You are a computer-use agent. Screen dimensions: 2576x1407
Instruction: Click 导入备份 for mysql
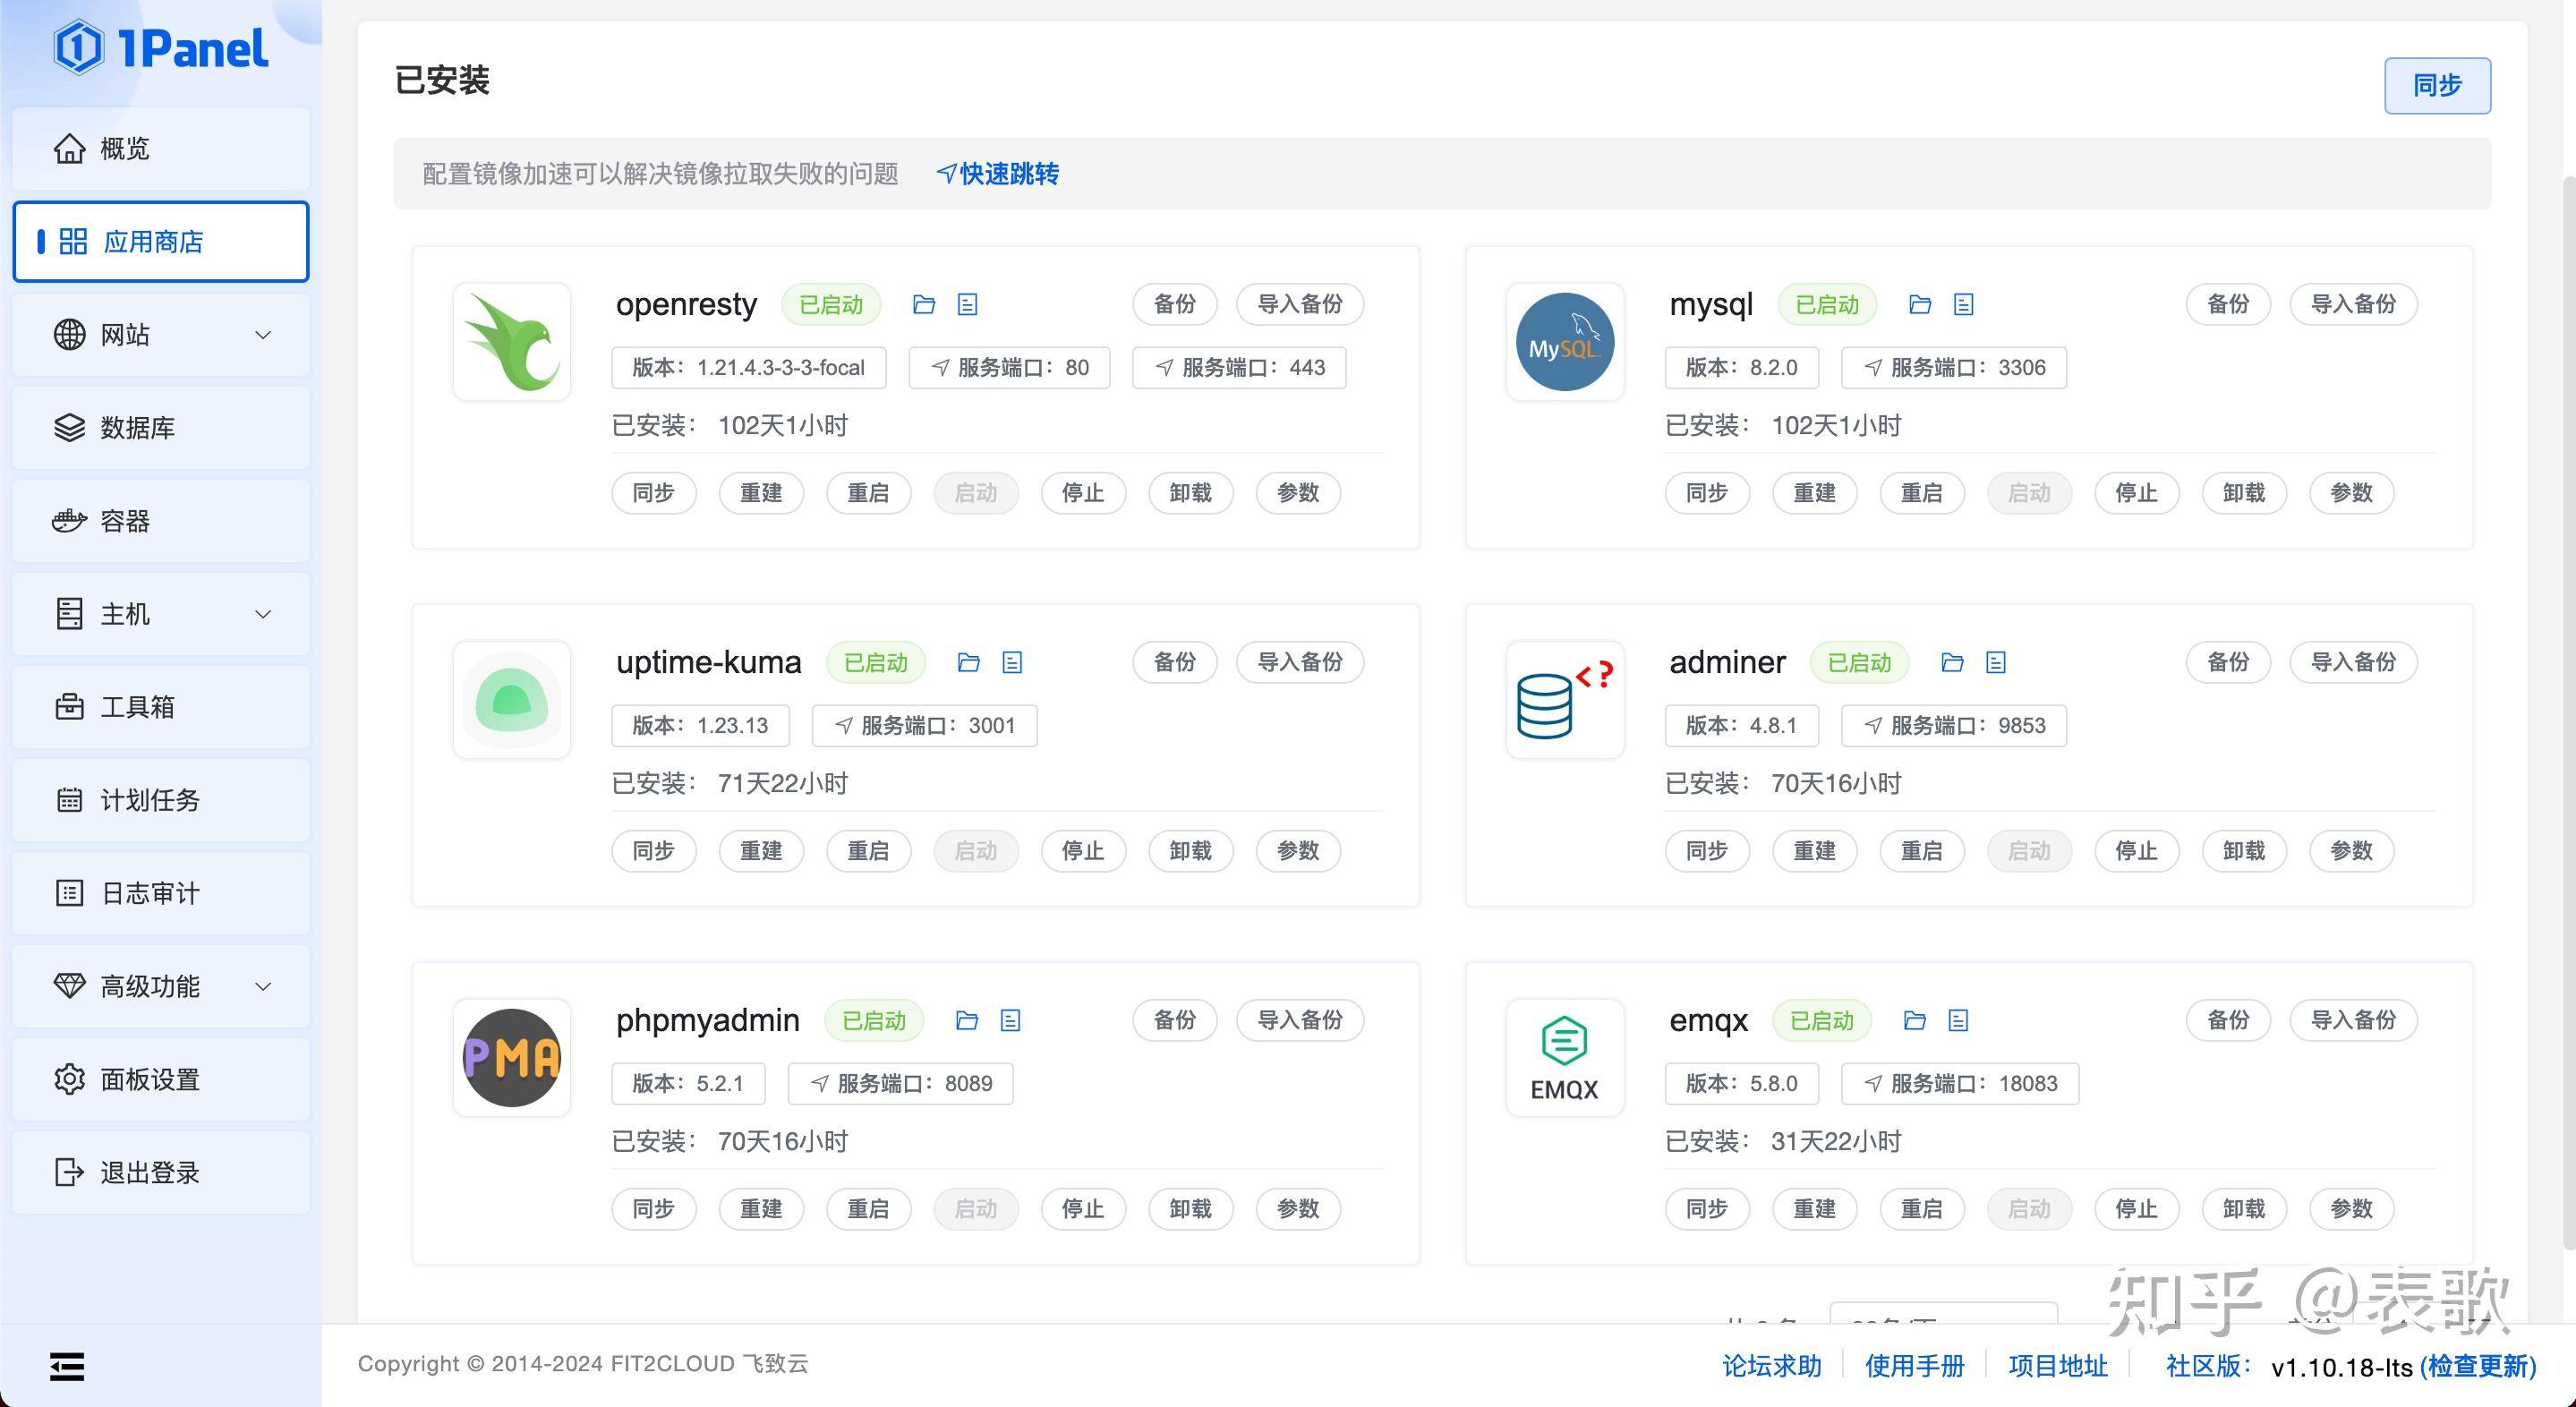click(2353, 304)
